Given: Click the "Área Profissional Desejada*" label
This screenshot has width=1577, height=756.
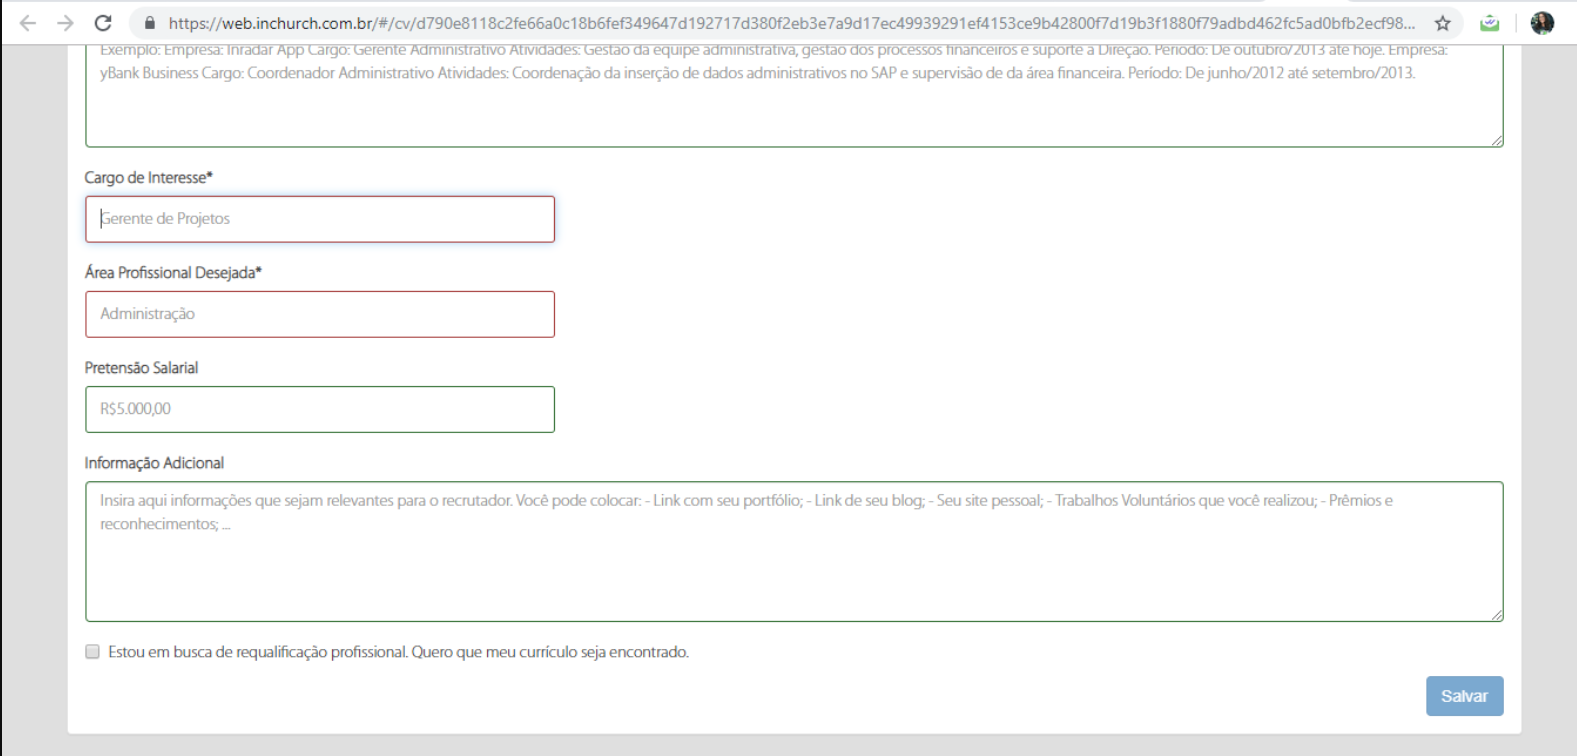Looking at the screenshot, I should [x=173, y=272].
